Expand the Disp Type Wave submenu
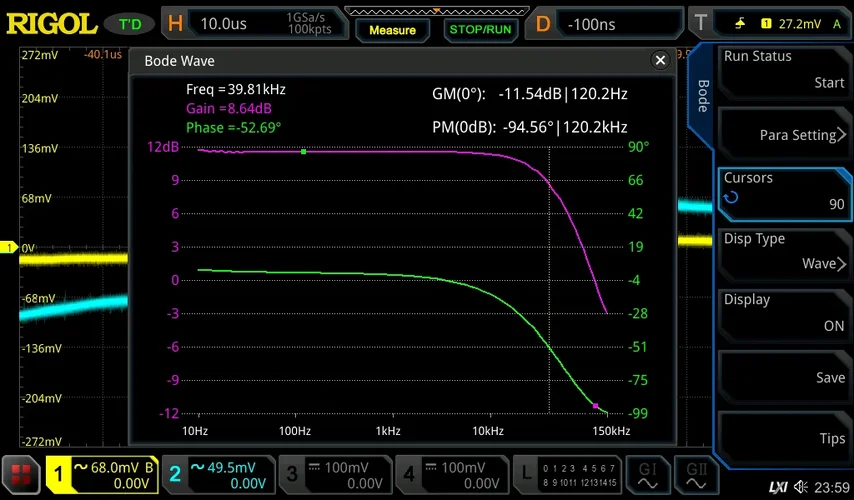Image resolution: width=854 pixels, height=500 pixels. (x=783, y=253)
